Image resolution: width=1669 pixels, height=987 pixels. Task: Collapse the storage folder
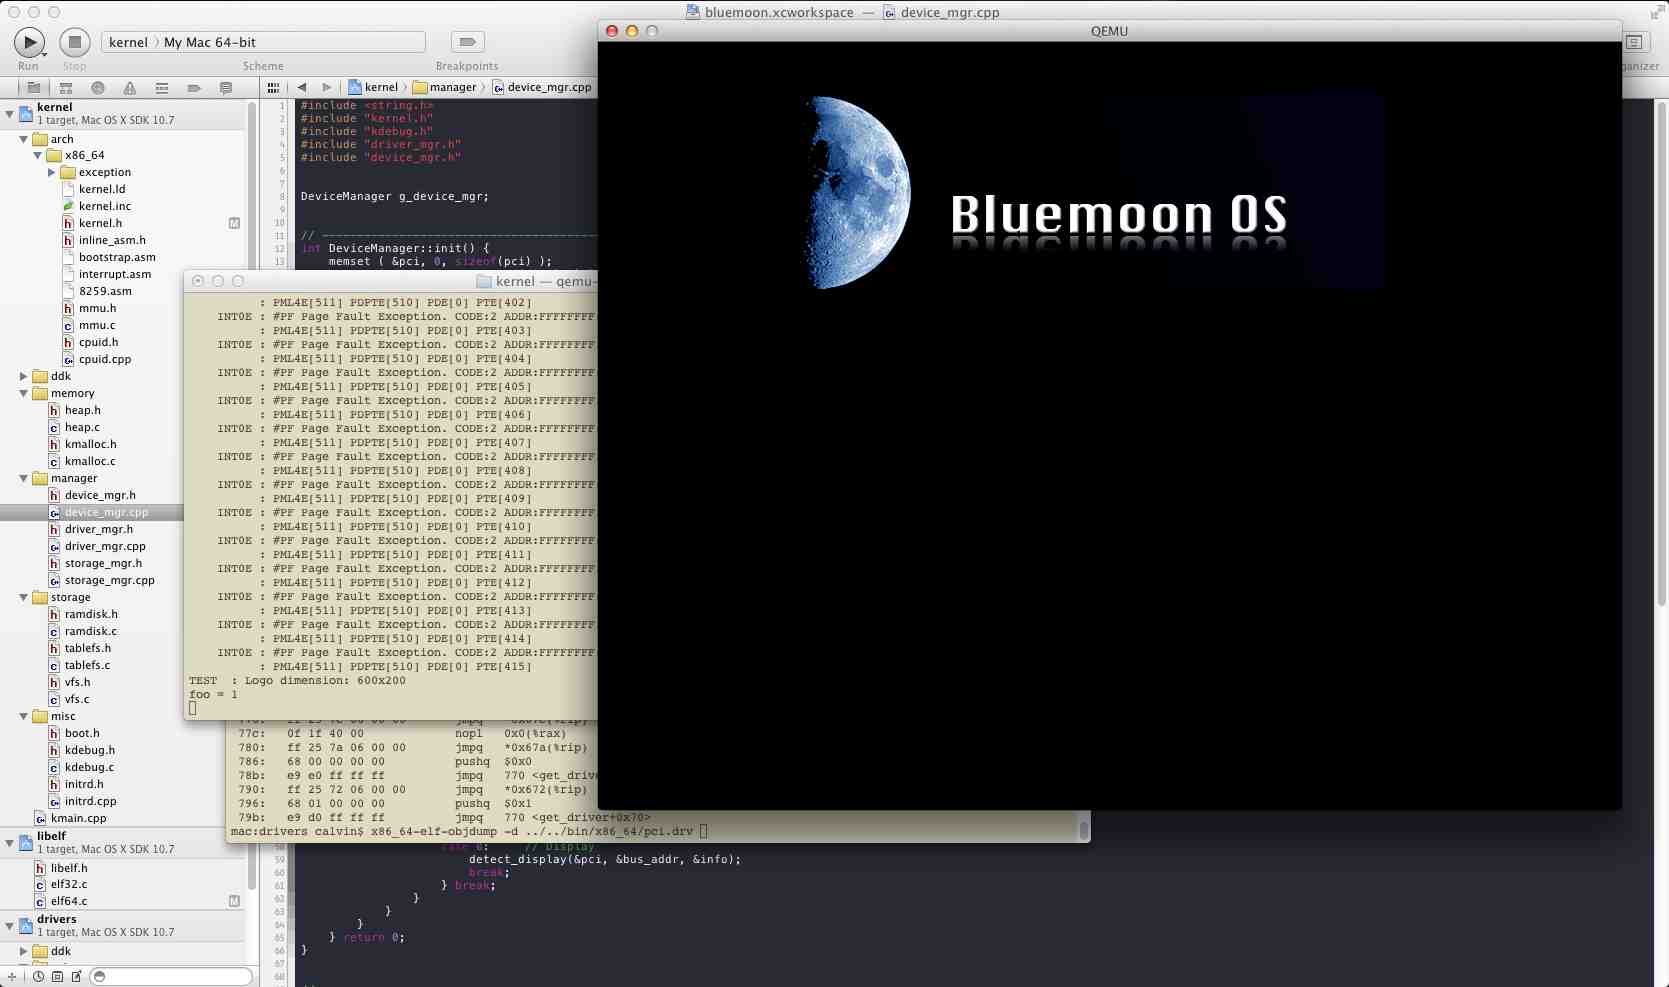click(24, 598)
